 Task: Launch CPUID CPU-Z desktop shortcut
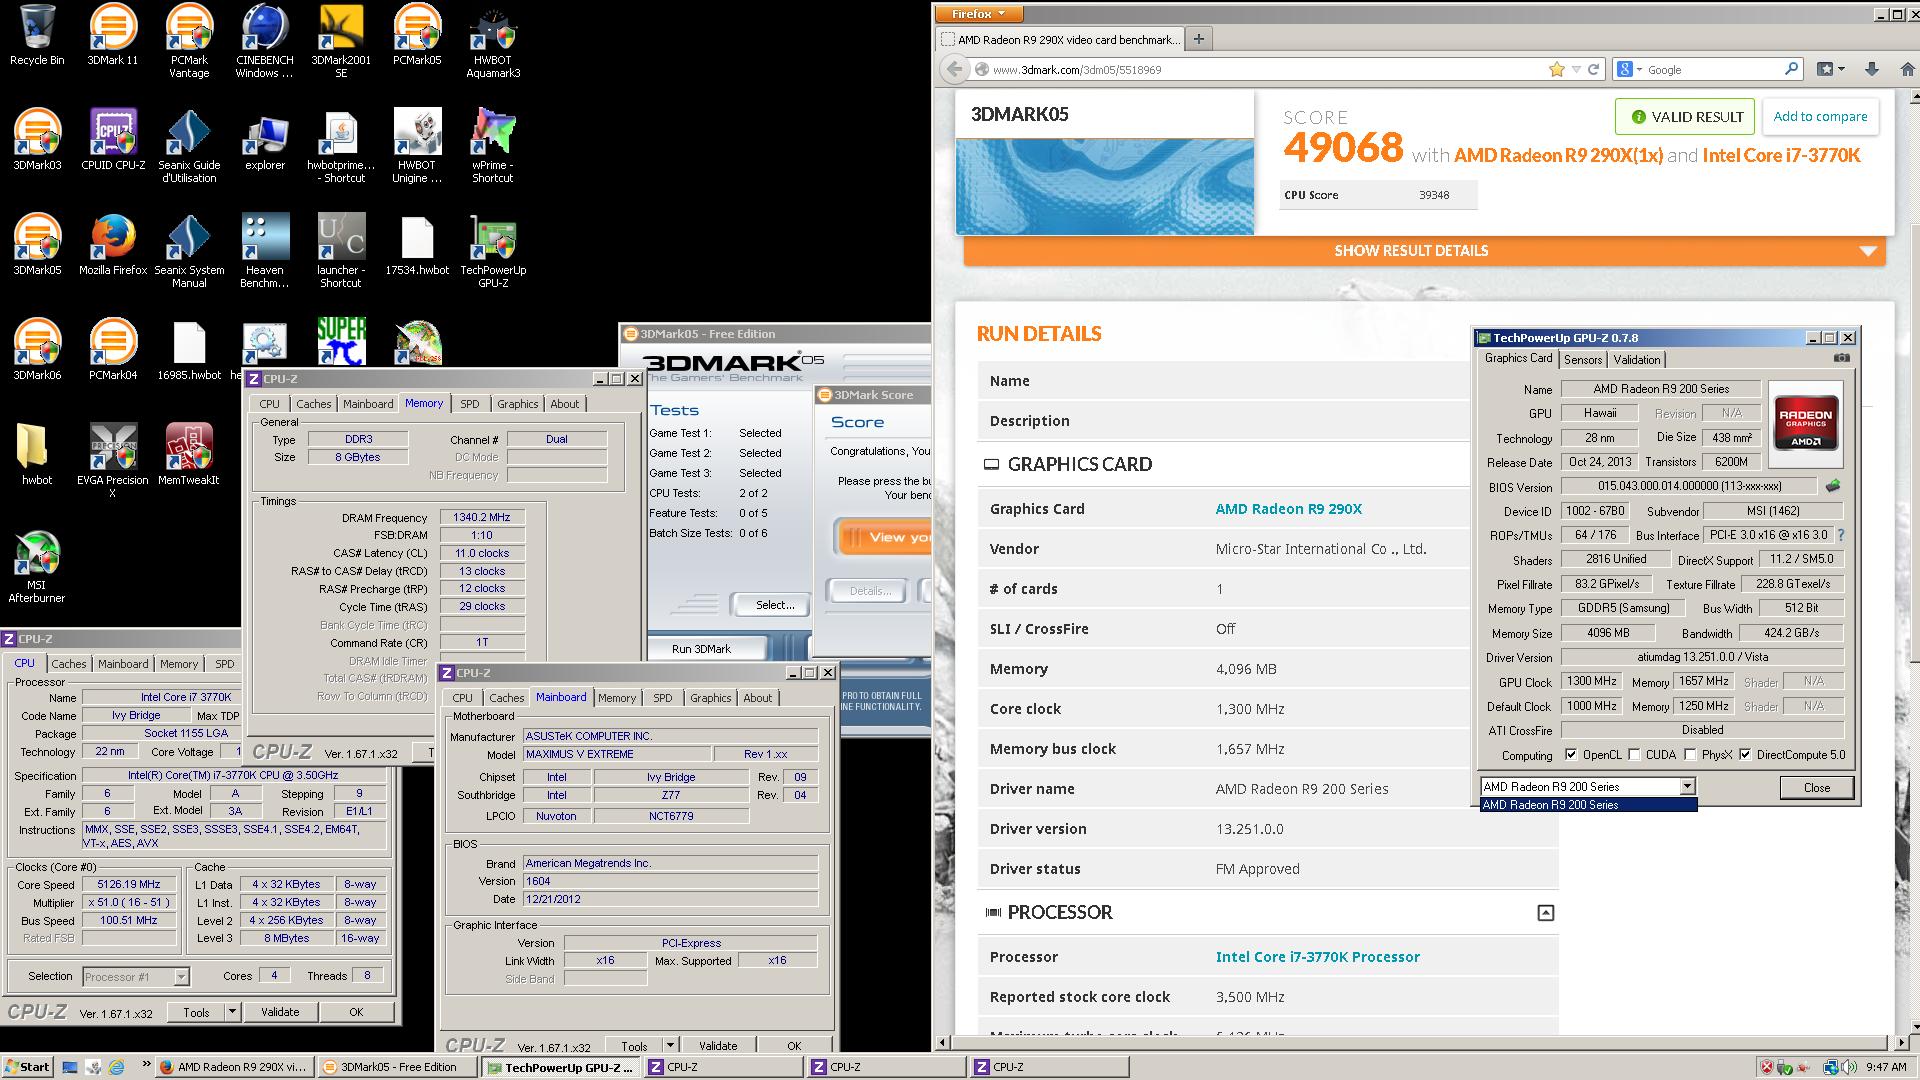coord(113,141)
